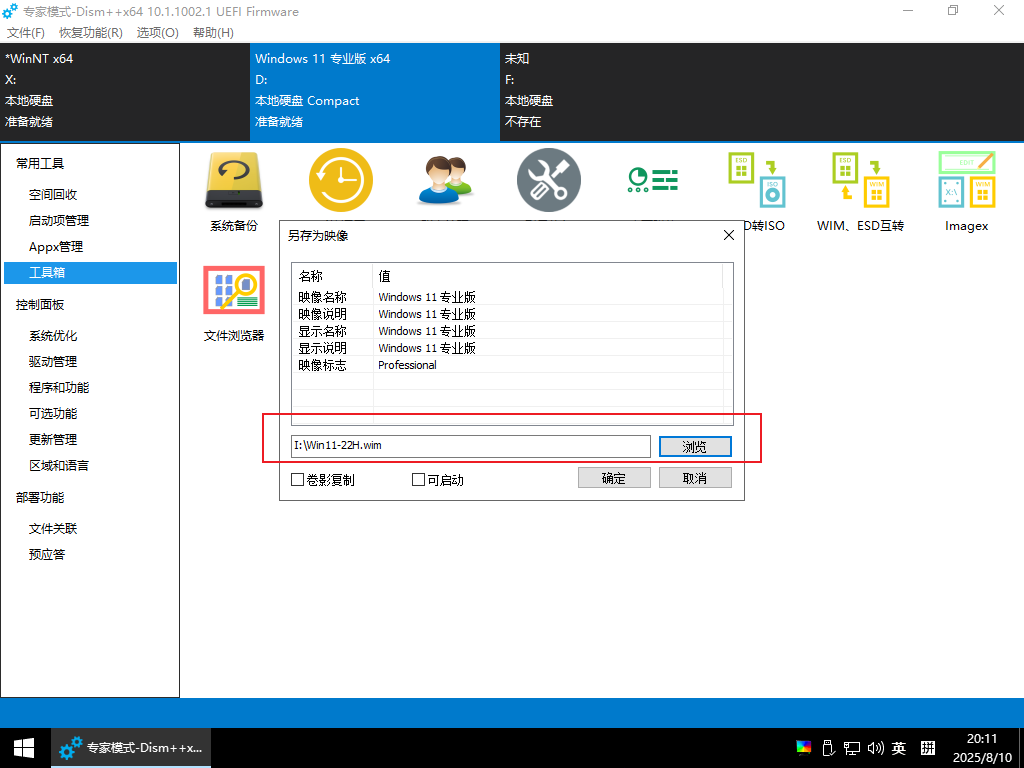Close the 另存为映像 dialog
This screenshot has width=1024, height=768.
729,235
